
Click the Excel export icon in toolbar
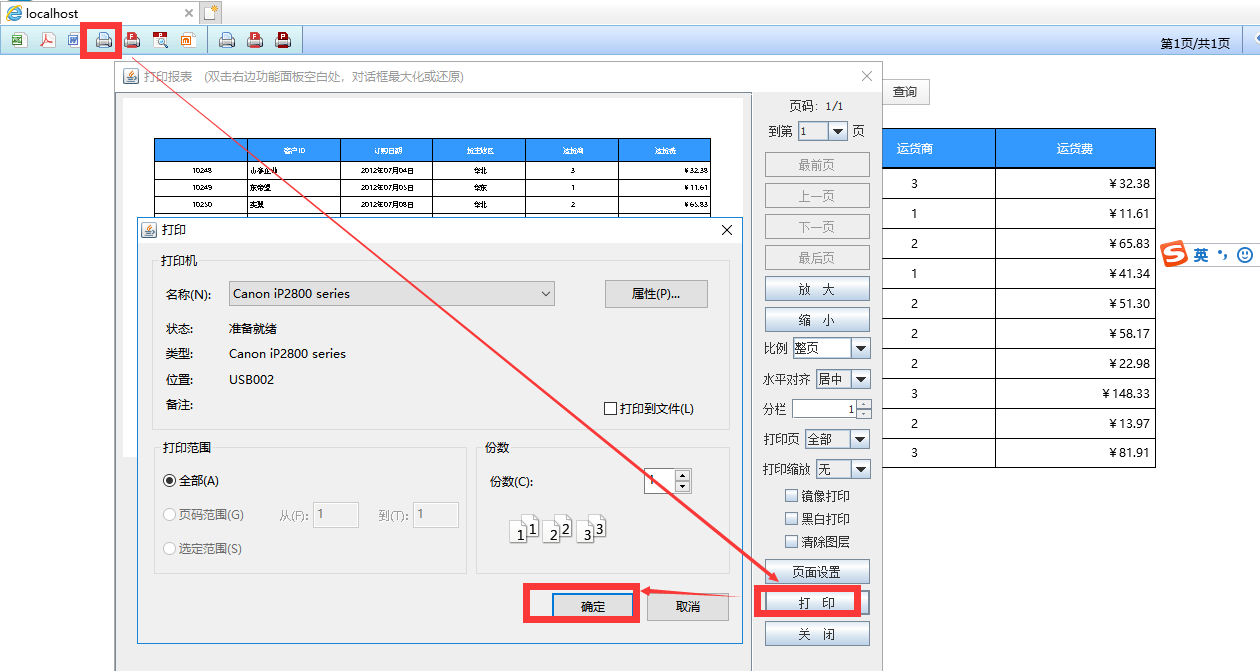point(18,40)
